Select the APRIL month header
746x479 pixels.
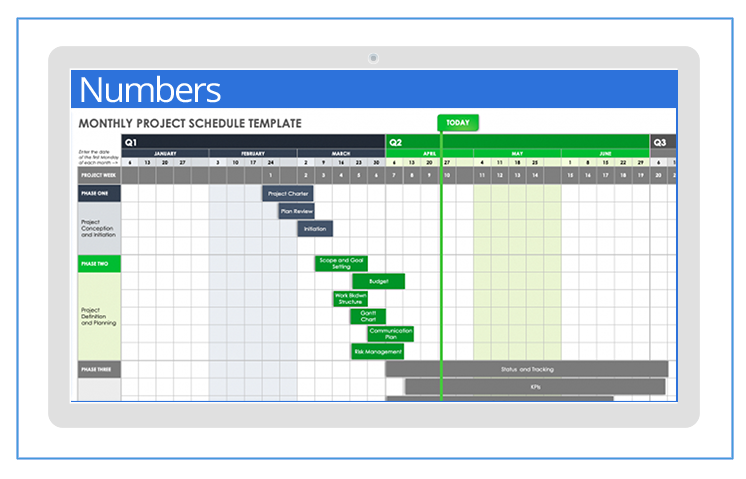pyautogui.click(x=429, y=153)
